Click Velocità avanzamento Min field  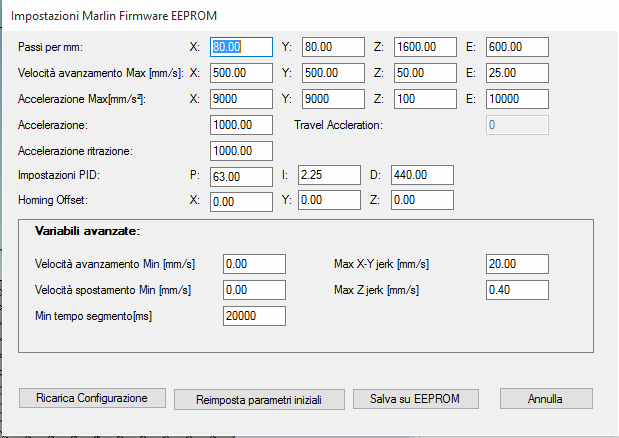[254, 264]
